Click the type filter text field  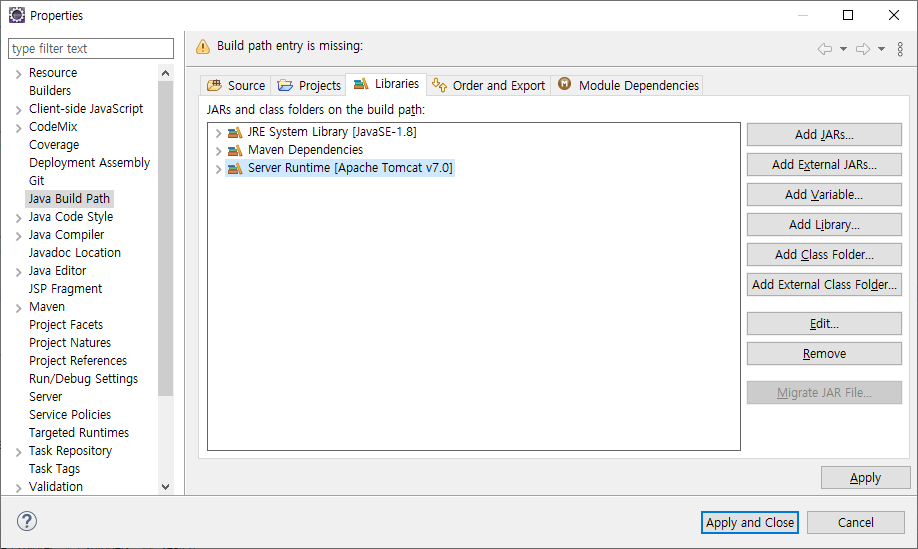90,48
